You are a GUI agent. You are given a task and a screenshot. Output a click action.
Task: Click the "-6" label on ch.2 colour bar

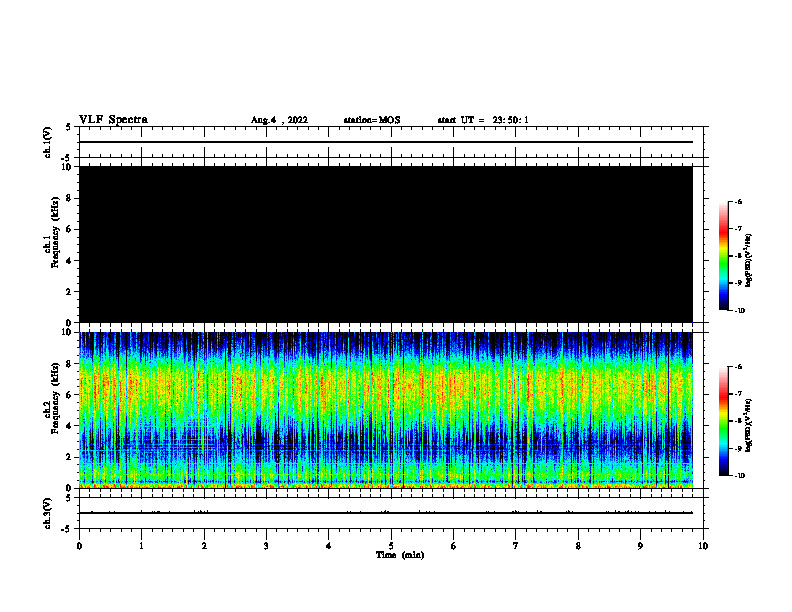(x=738, y=367)
